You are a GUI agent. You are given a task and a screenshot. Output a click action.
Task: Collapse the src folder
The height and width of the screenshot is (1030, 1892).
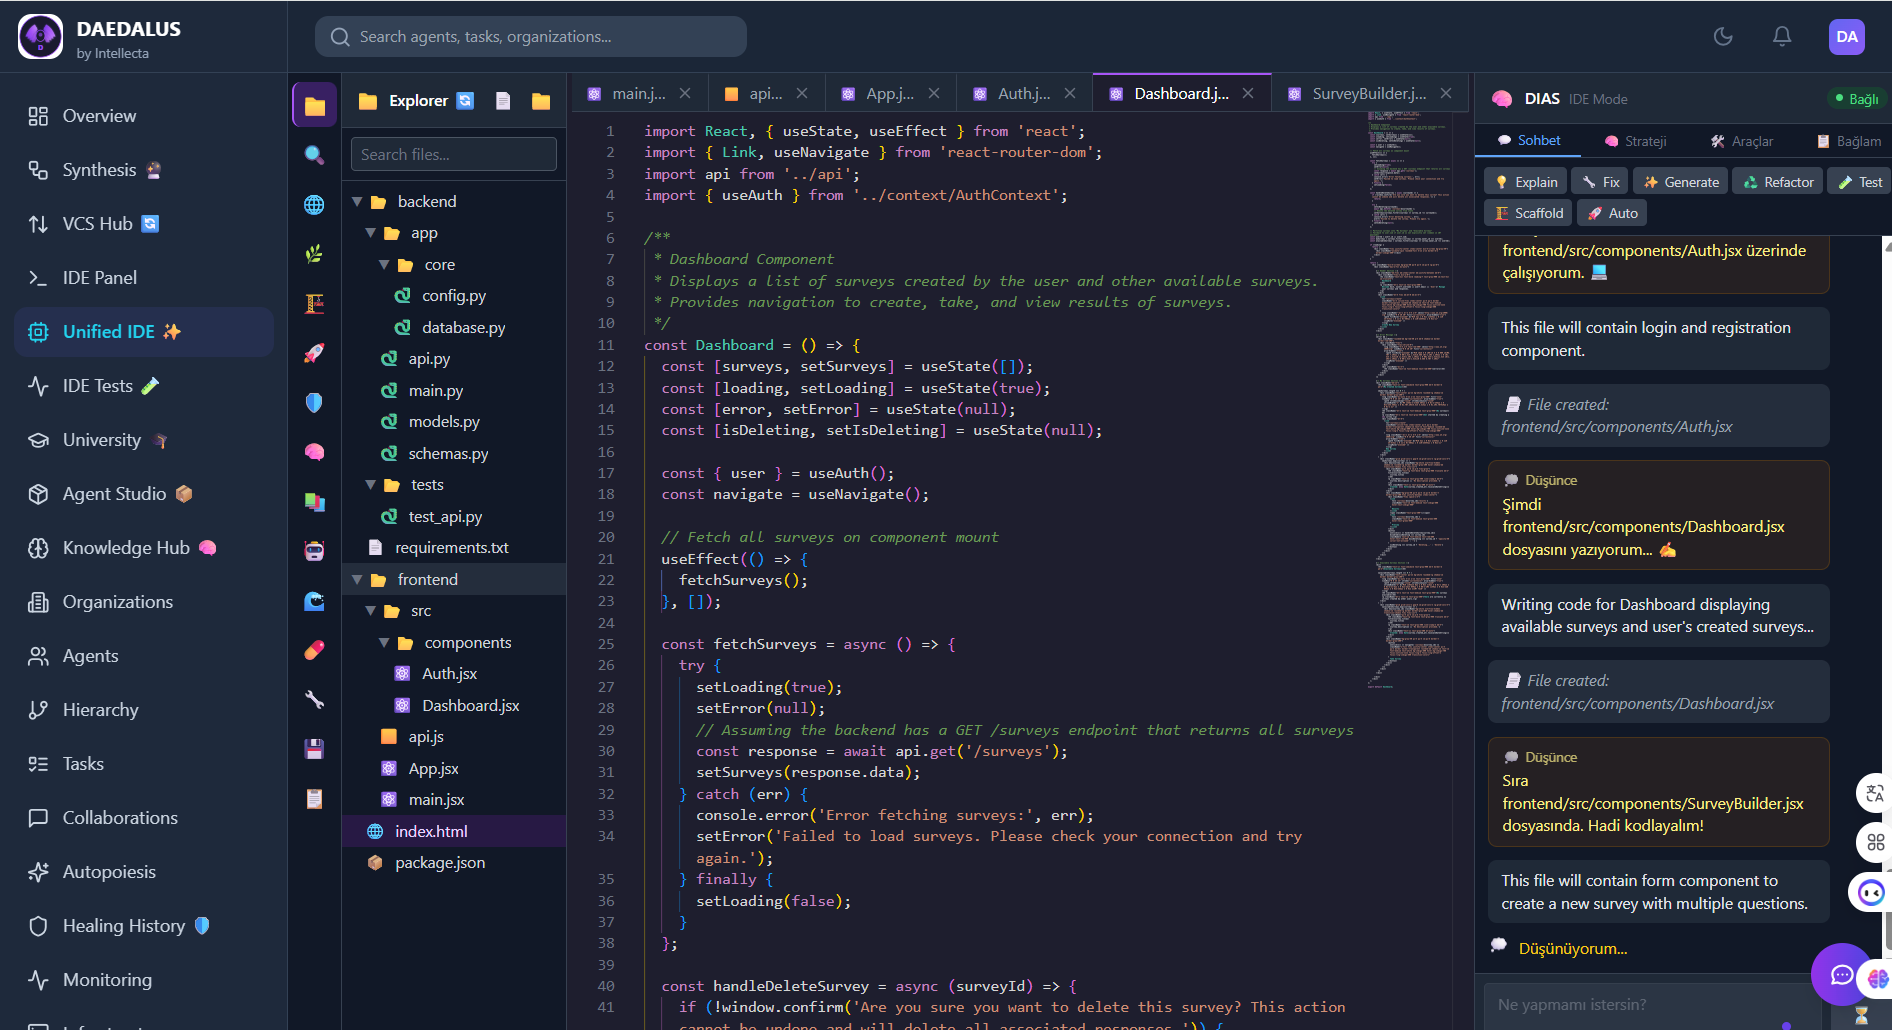(x=371, y=611)
